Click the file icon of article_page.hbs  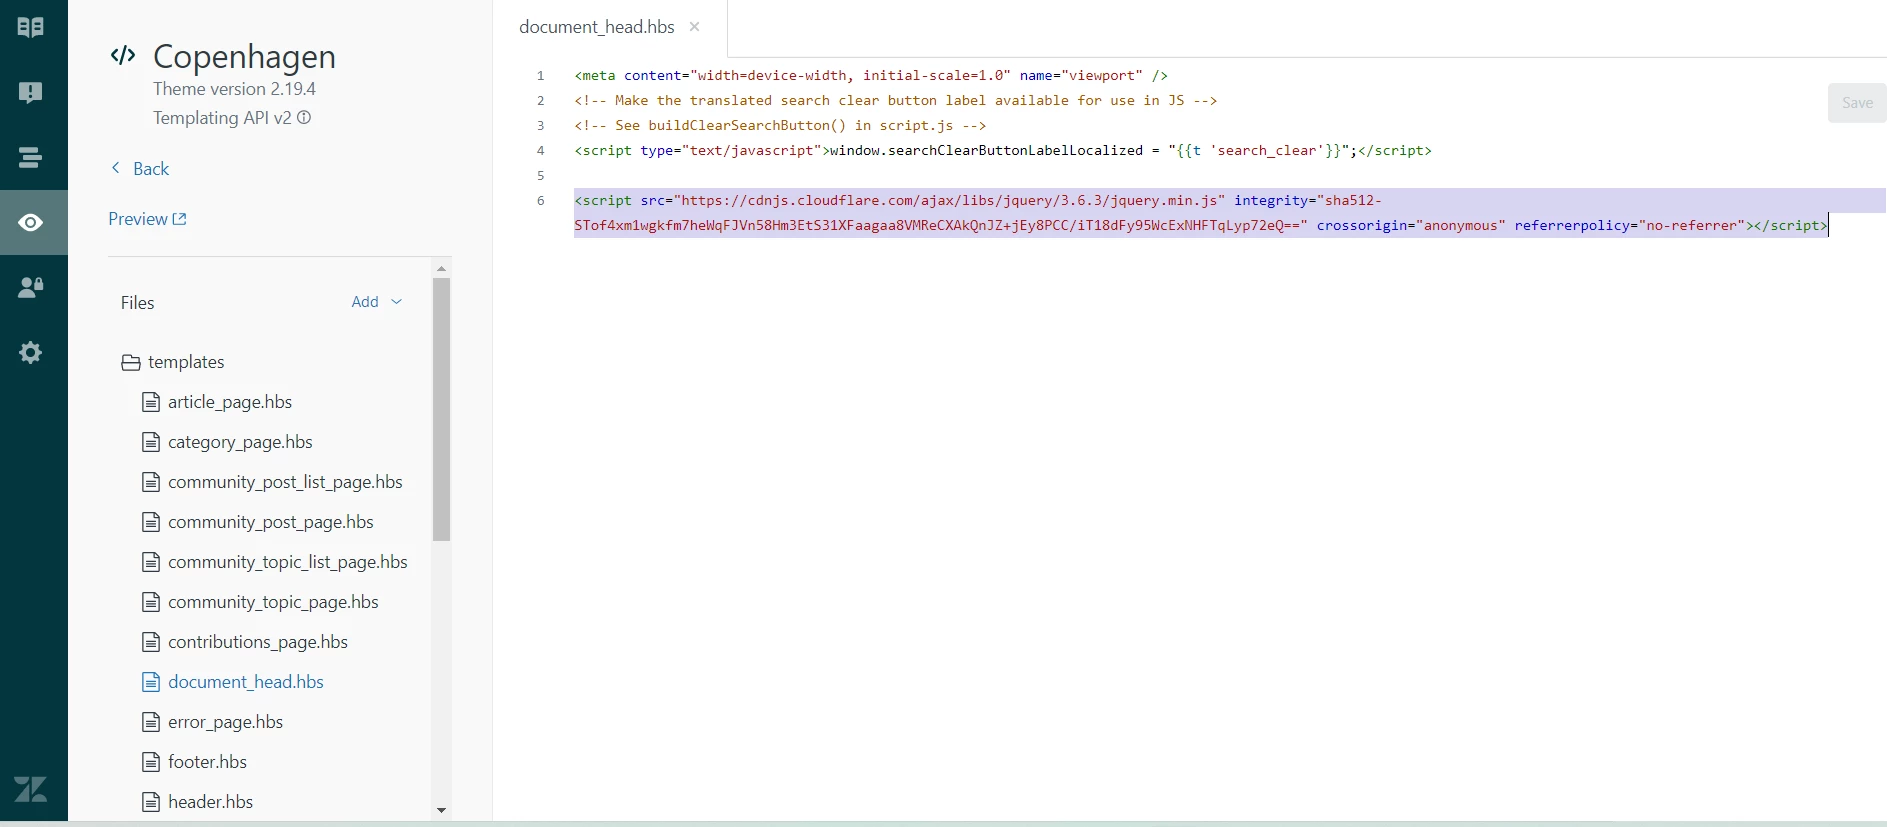151,402
